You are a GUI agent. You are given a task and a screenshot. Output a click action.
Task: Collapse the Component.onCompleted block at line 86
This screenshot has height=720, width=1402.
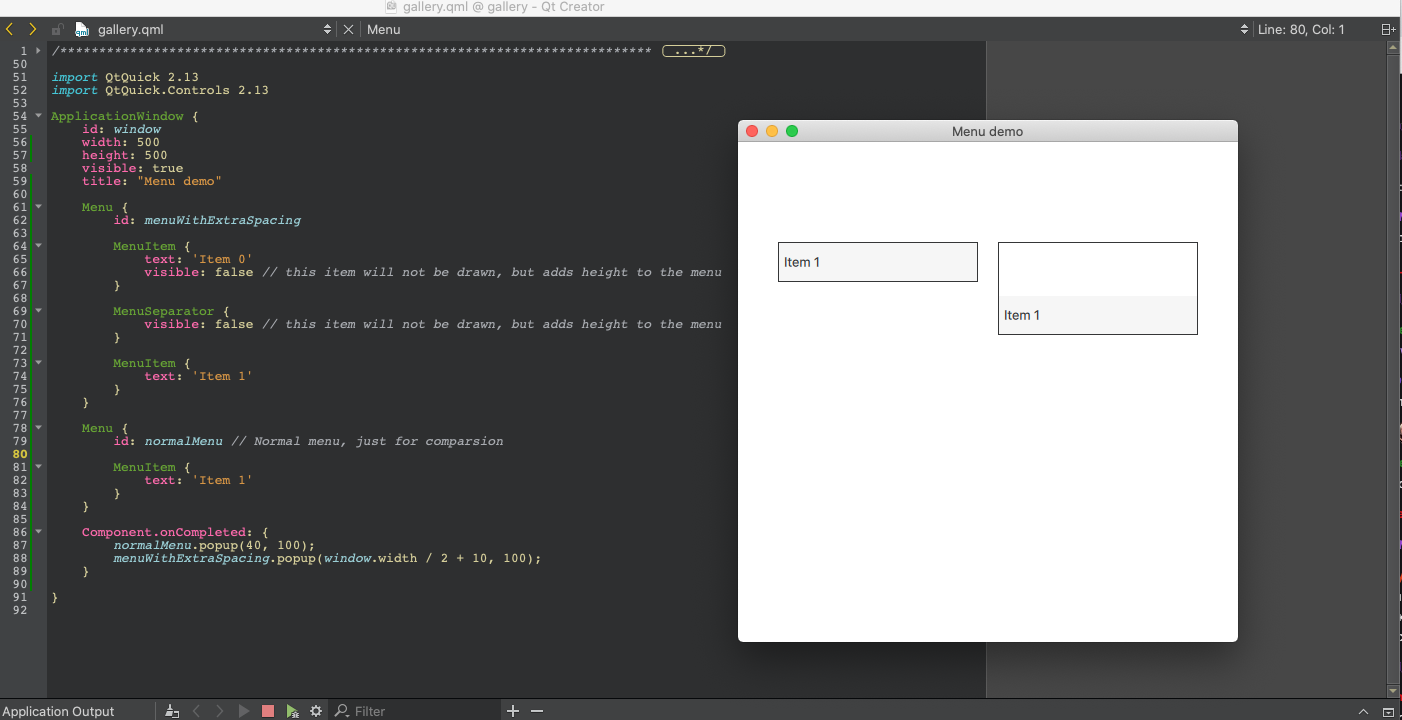39,532
